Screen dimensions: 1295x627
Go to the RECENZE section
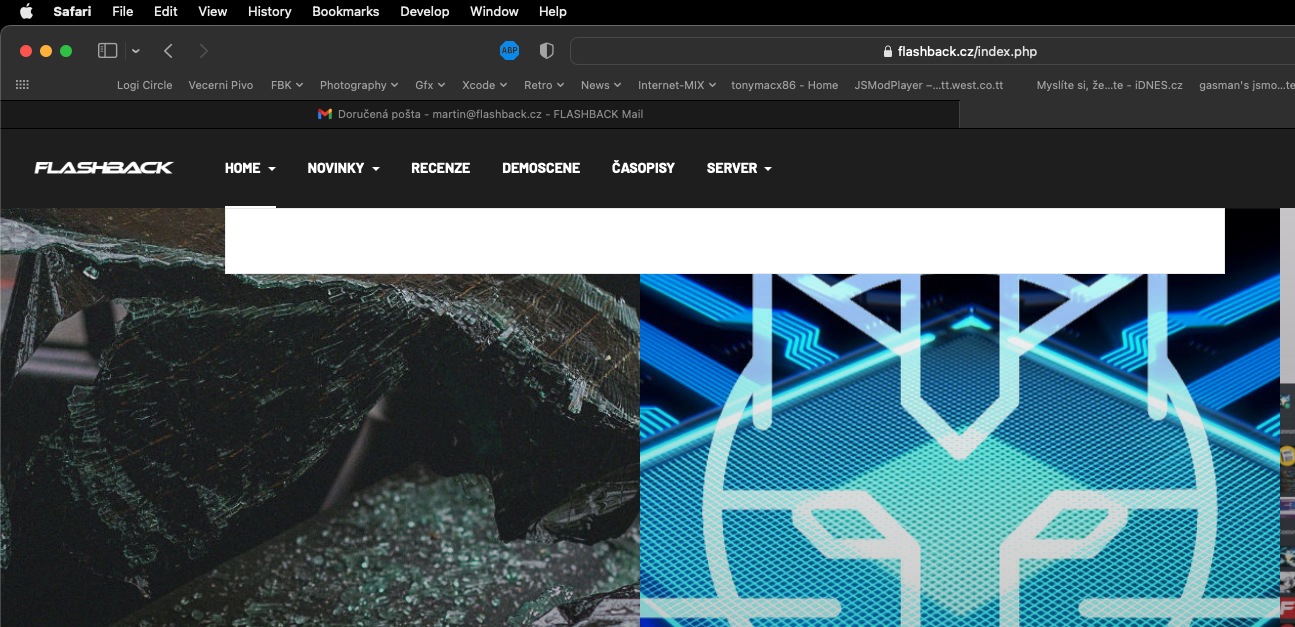coord(441,168)
